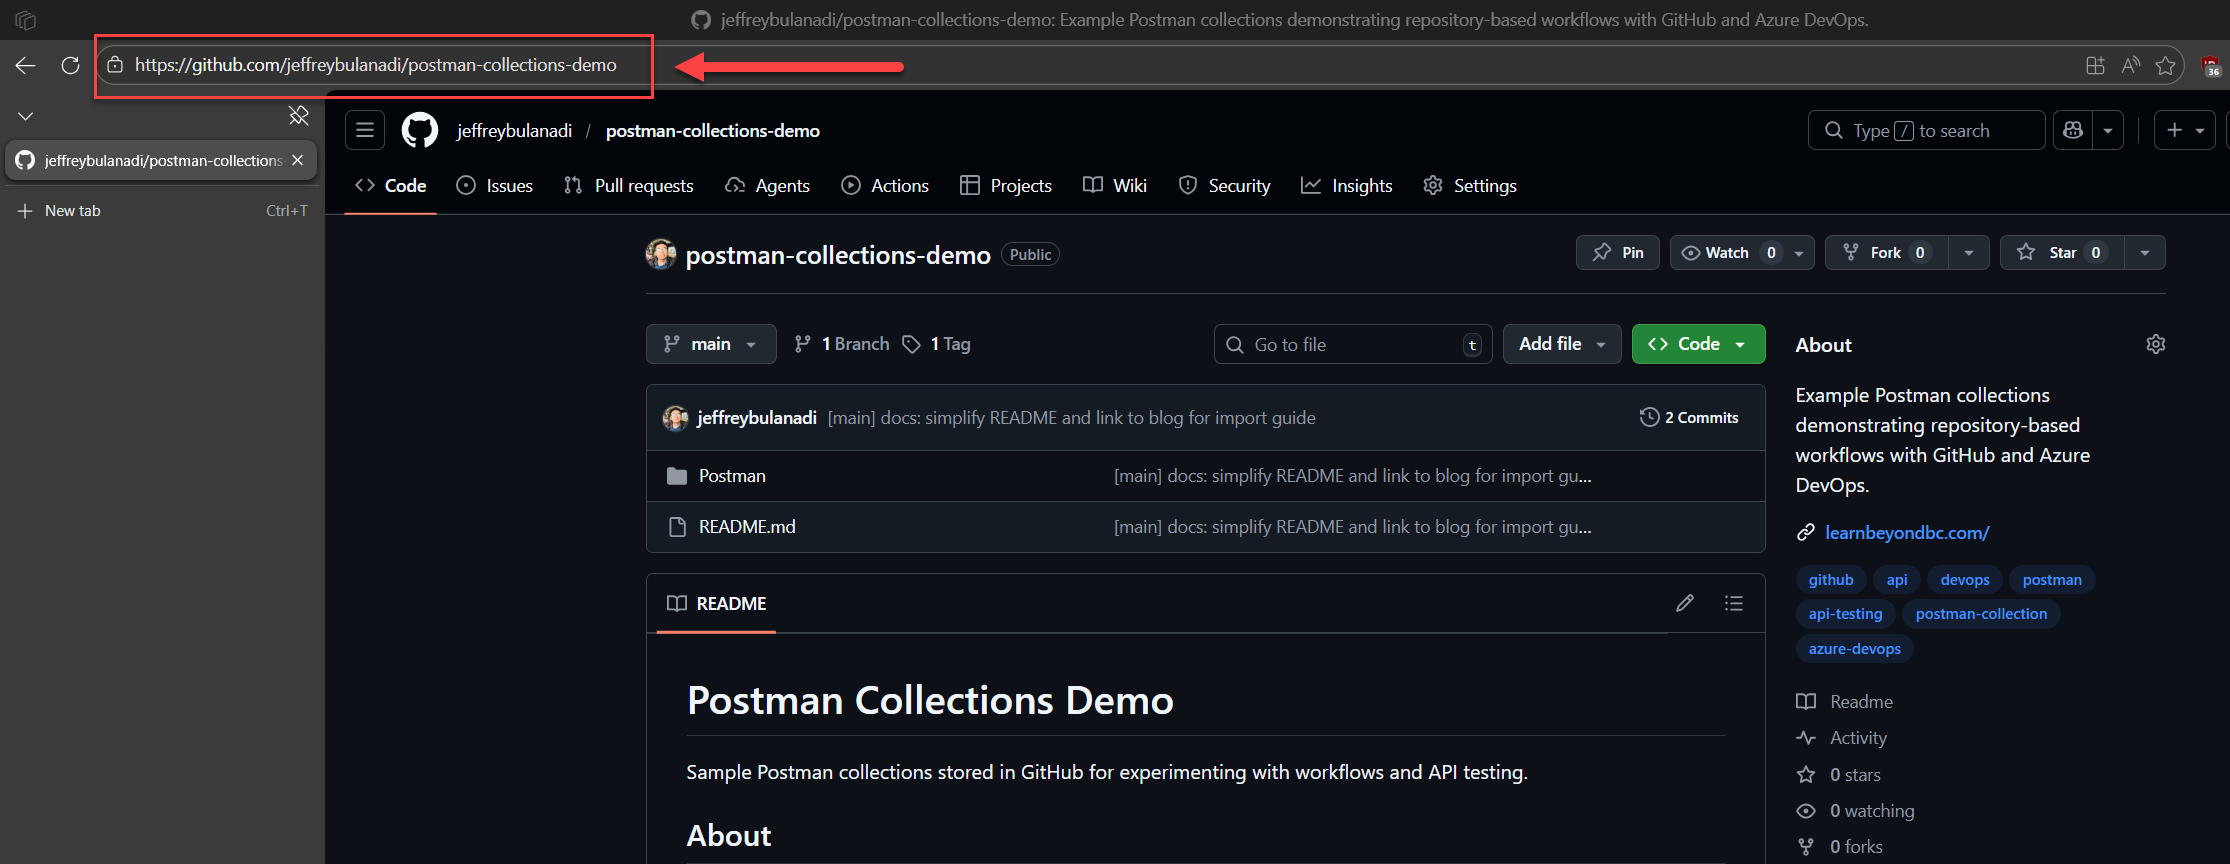The width and height of the screenshot is (2230, 864).
Task: Star the repository
Action: pos(2062,253)
